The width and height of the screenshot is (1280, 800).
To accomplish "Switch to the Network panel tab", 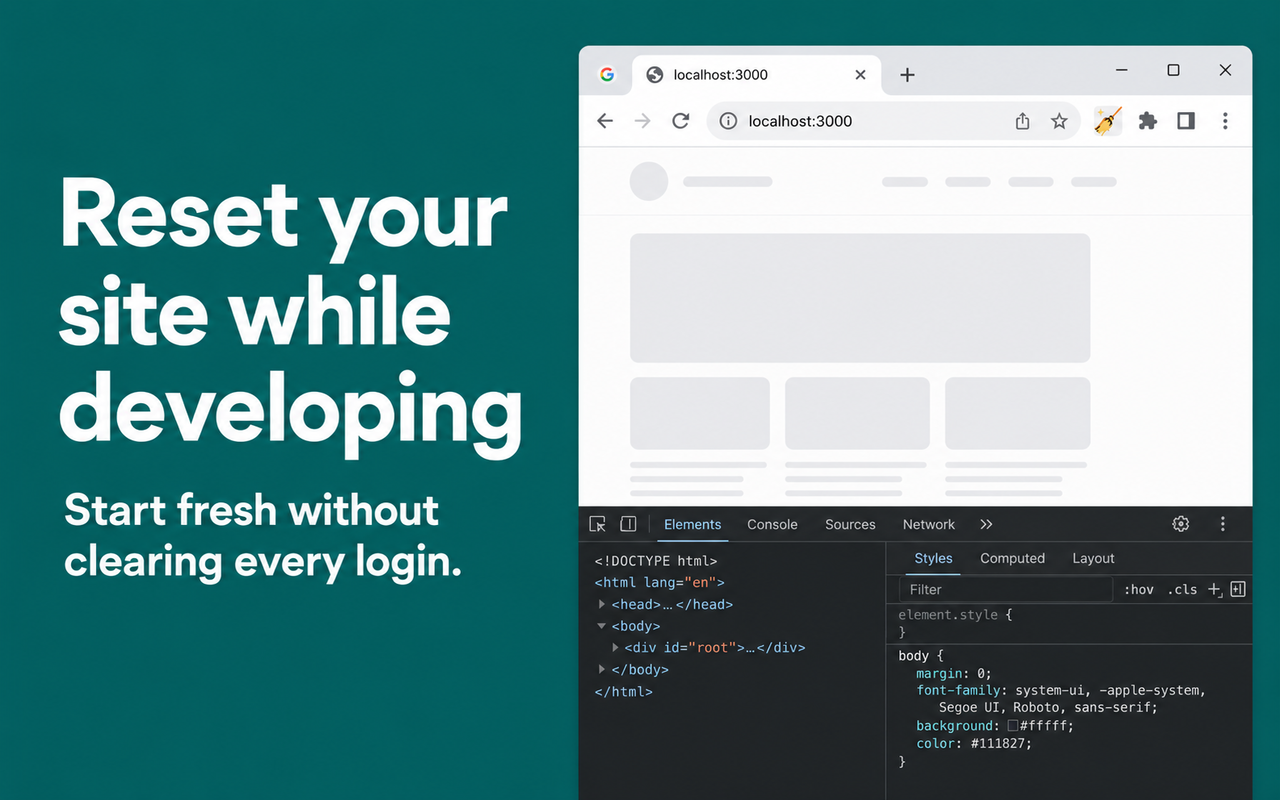I will [929, 524].
